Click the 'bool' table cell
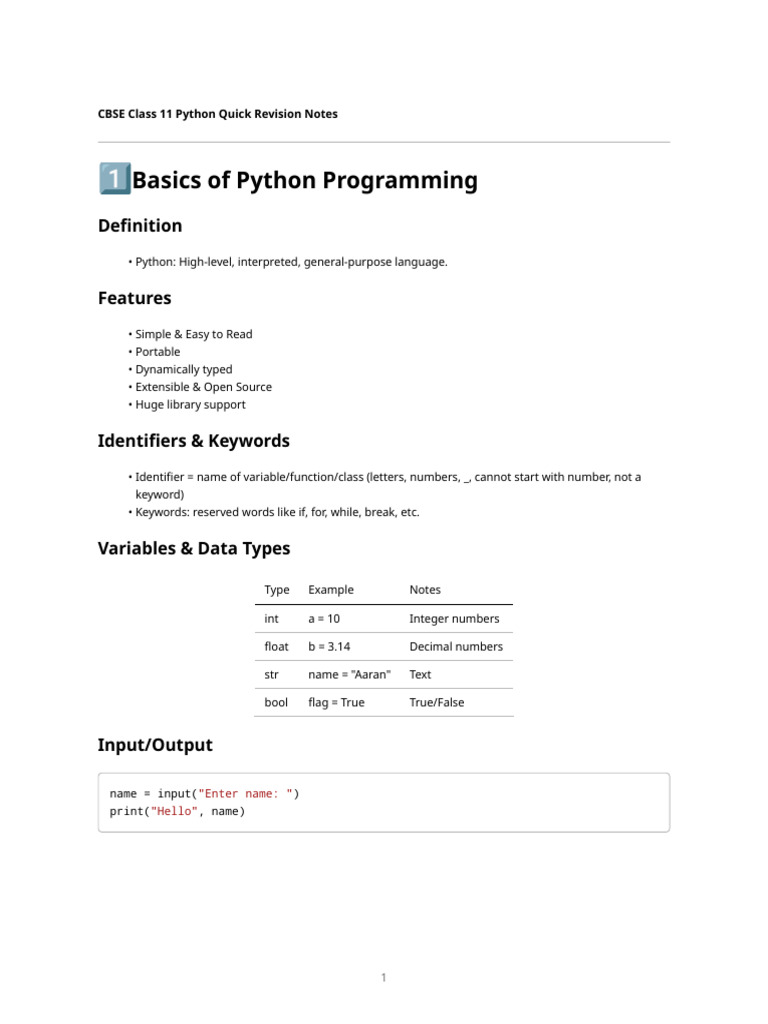The height and width of the screenshot is (1024, 768). coord(276,703)
